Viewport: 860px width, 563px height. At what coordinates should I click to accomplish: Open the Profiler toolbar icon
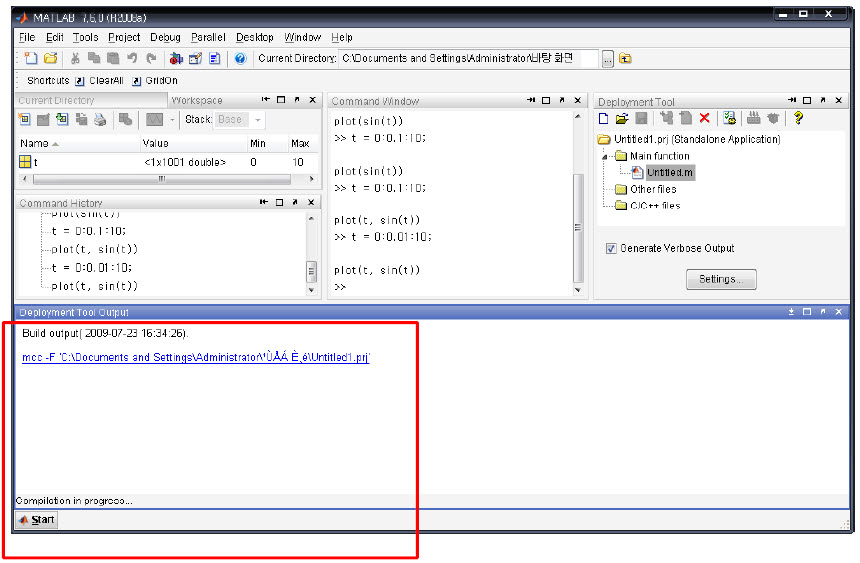pyautogui.click(x=214, y=58)
